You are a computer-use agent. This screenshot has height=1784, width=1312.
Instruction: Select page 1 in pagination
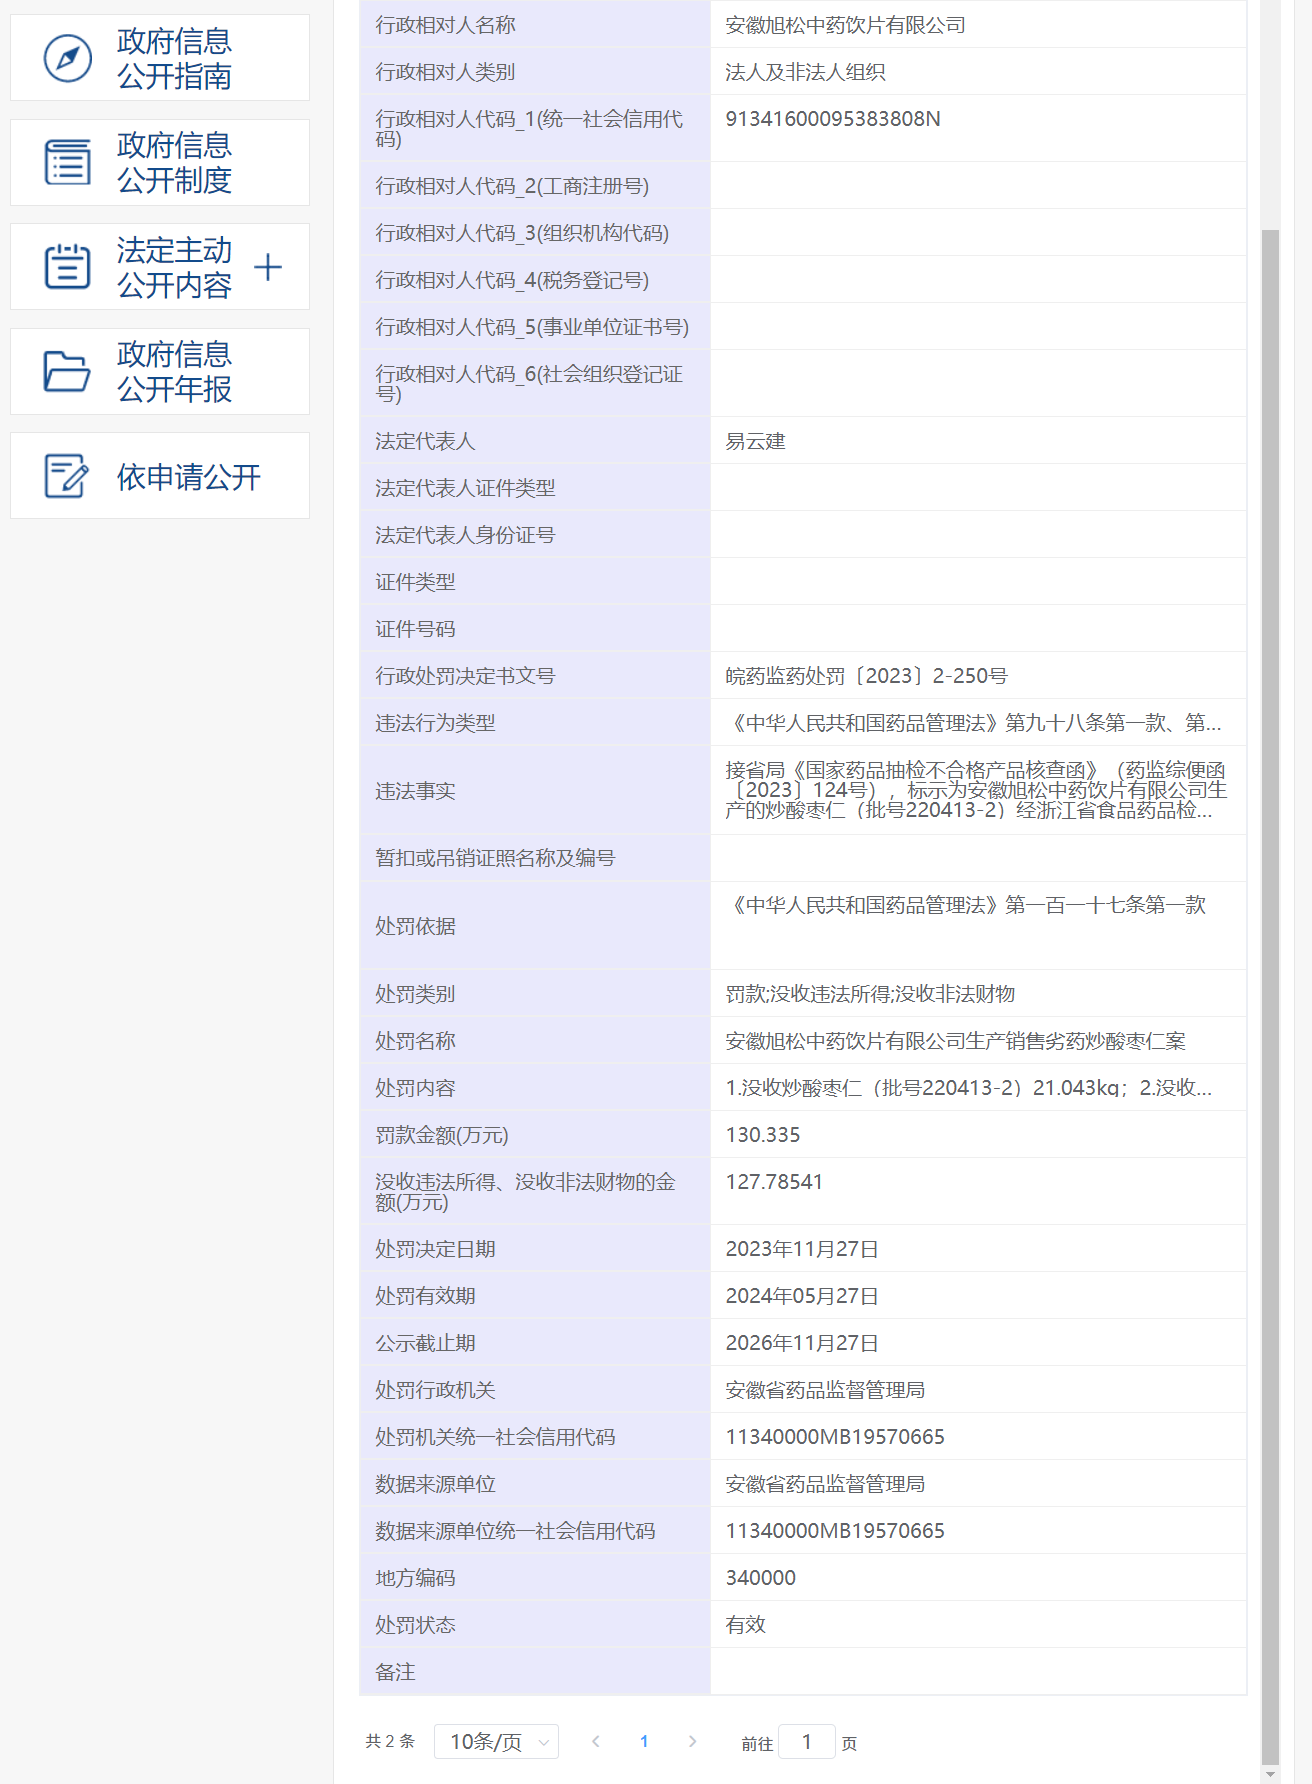click(x=644, y=1741)
